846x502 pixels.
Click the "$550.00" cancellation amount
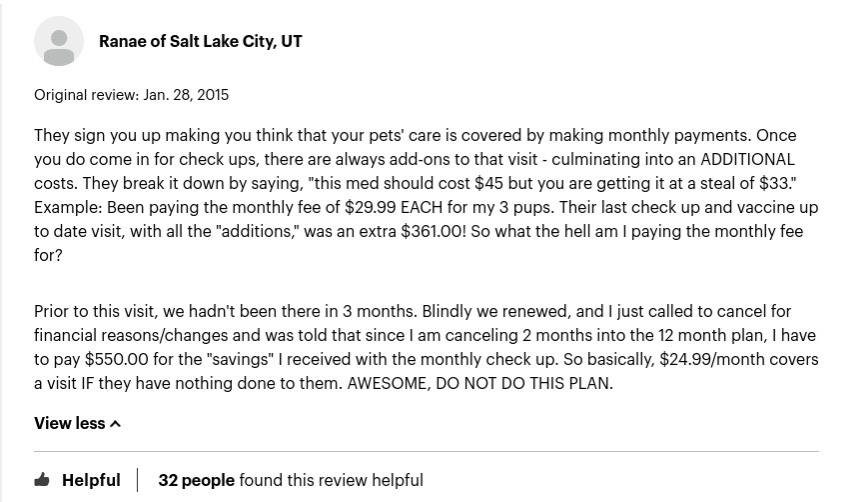tap(117, 359)
